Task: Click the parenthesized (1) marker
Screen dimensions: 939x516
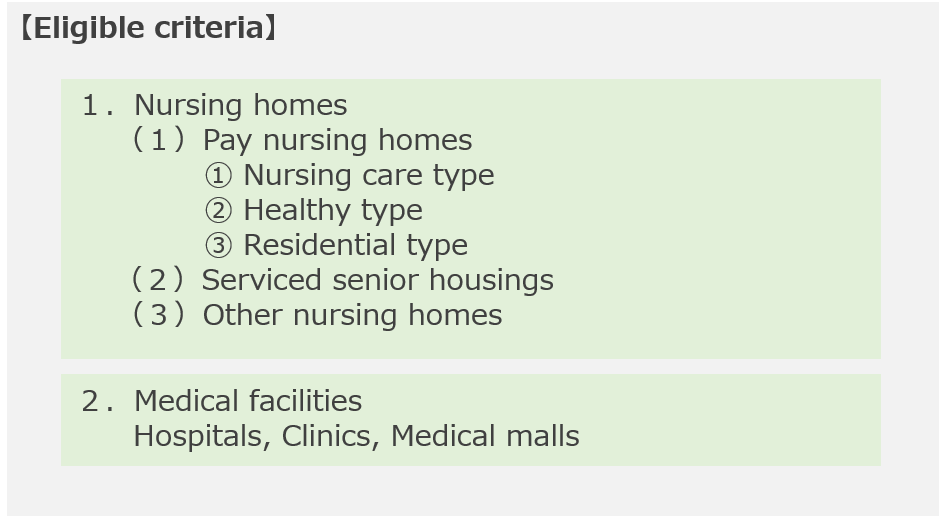Action: (x=158, y=141)
